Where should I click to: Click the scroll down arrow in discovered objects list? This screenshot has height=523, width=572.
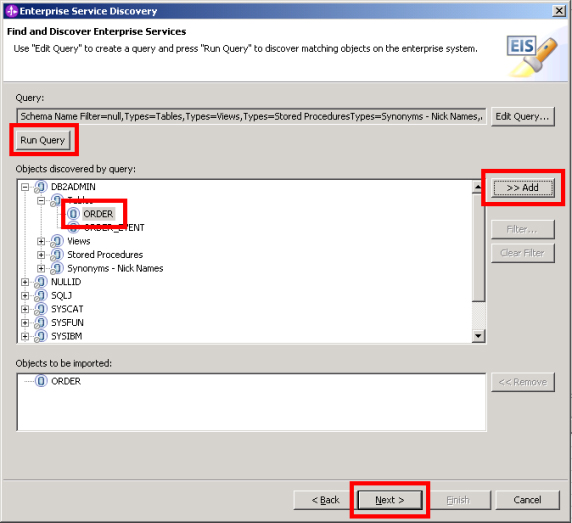[478, 336]
